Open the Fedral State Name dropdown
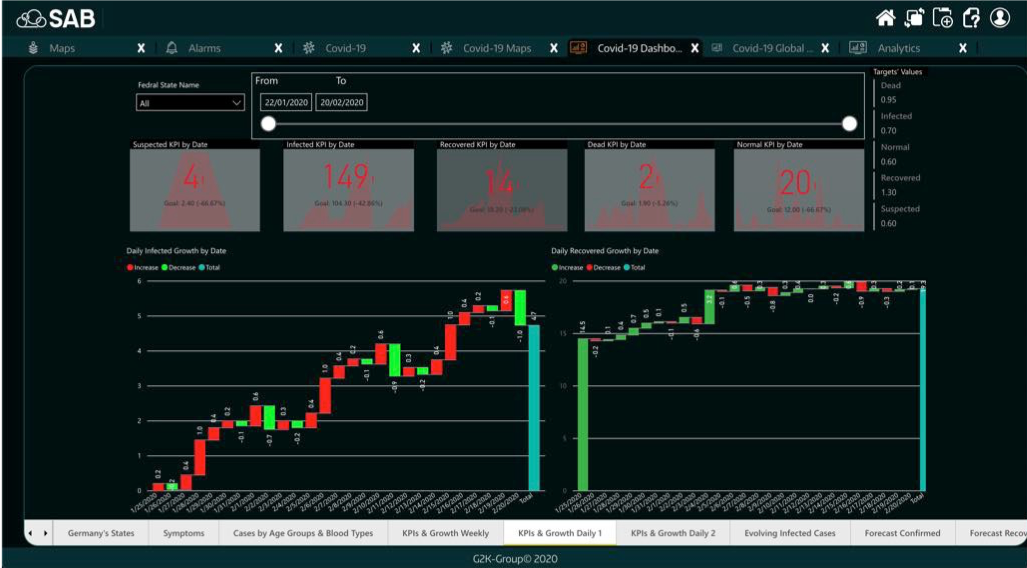 point(190,102)
